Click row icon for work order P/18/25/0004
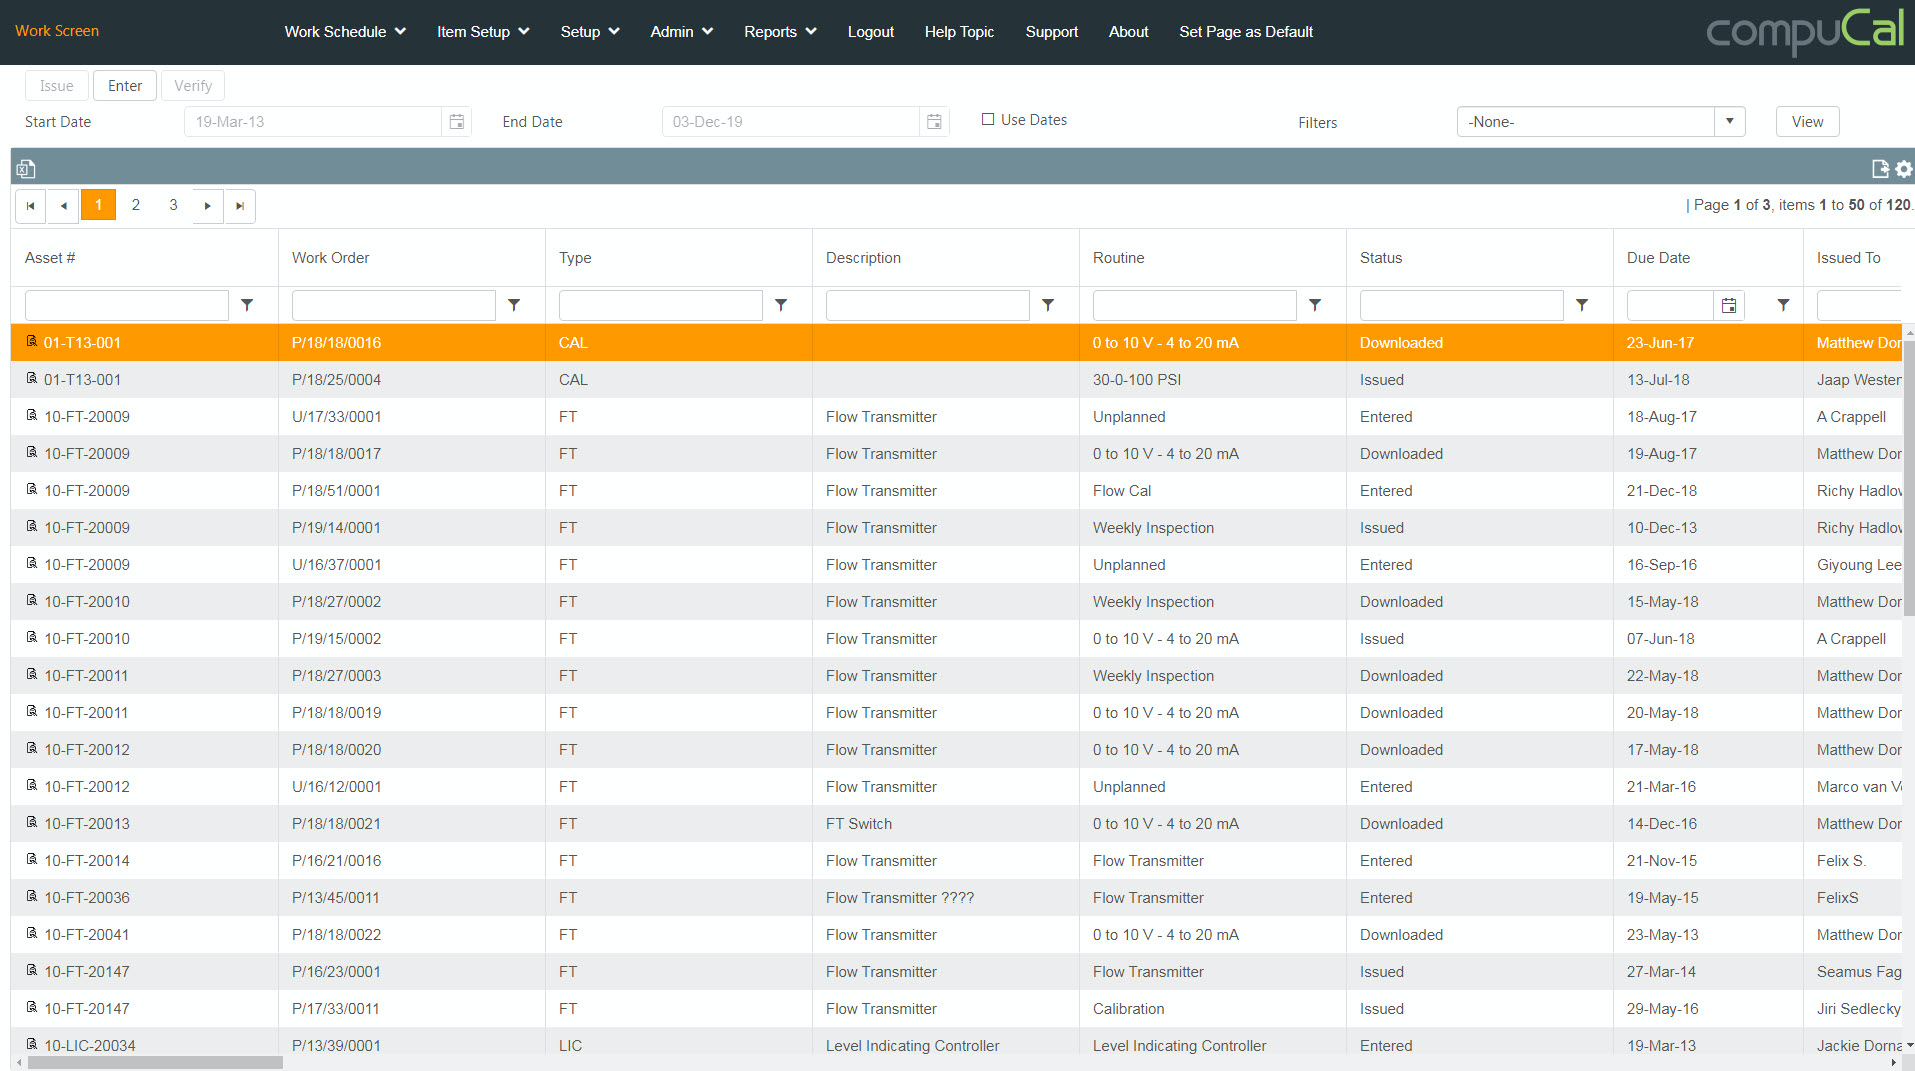1915x1071 pixels. [32, 379]
